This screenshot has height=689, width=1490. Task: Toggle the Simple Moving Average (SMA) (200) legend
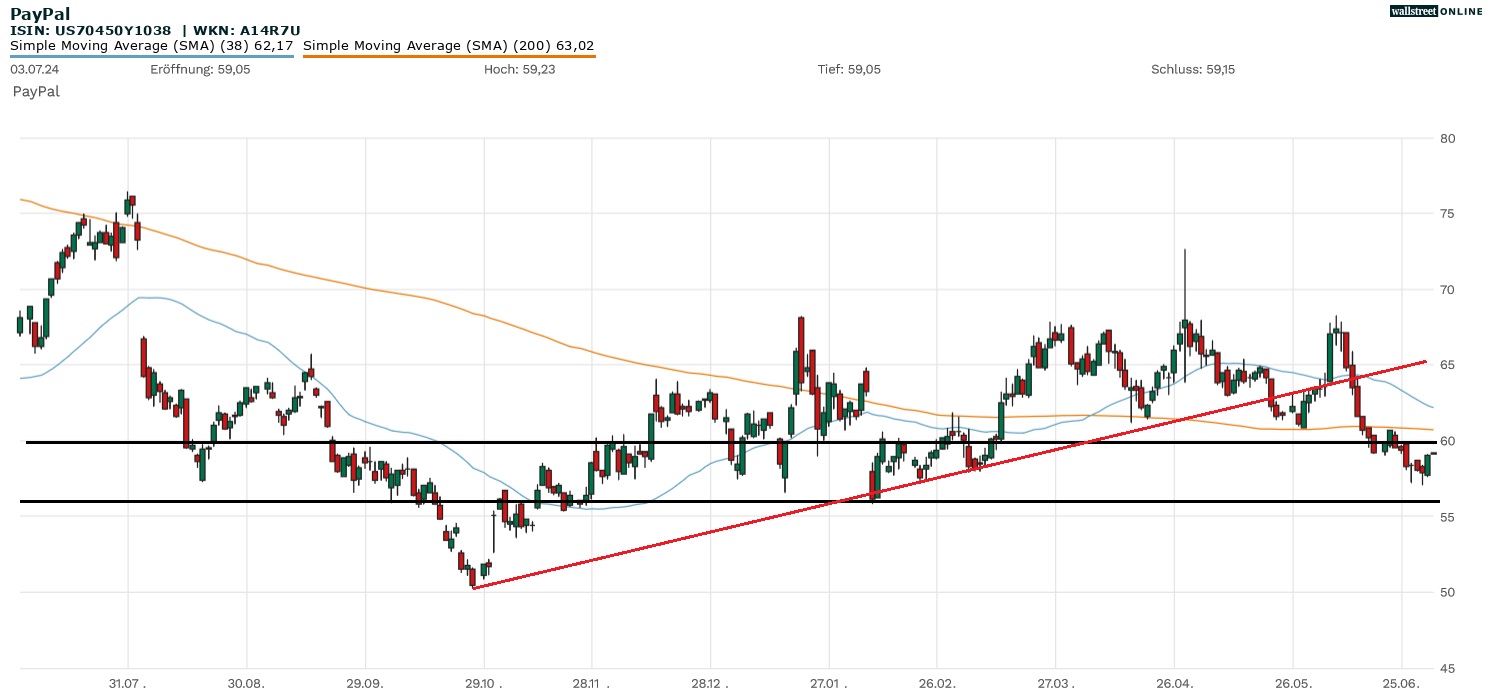[x=448, y=45]
